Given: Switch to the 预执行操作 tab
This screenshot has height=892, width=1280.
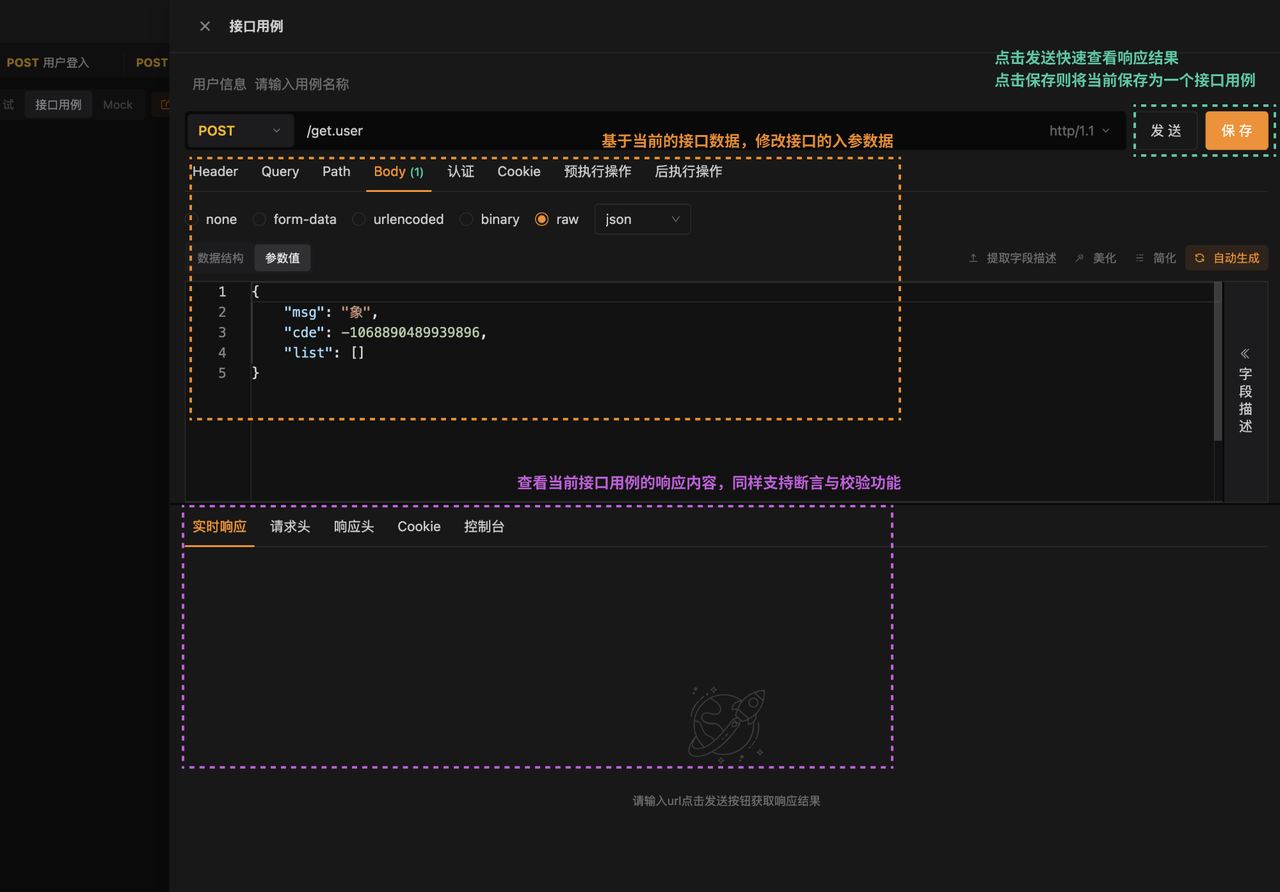Looking at the screenshot, I should click(598, 171).
